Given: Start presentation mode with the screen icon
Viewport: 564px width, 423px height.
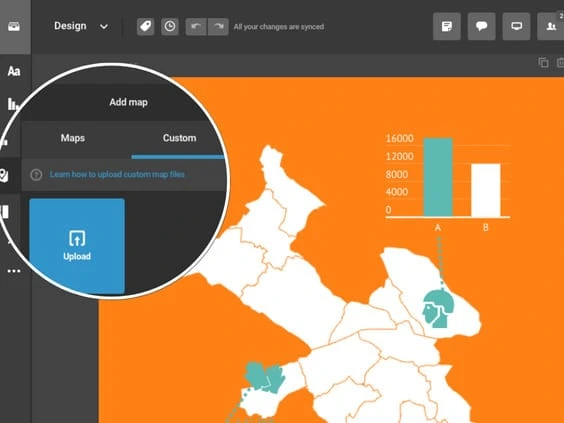Looking at the screenshot, I should (x=516, y=26).
